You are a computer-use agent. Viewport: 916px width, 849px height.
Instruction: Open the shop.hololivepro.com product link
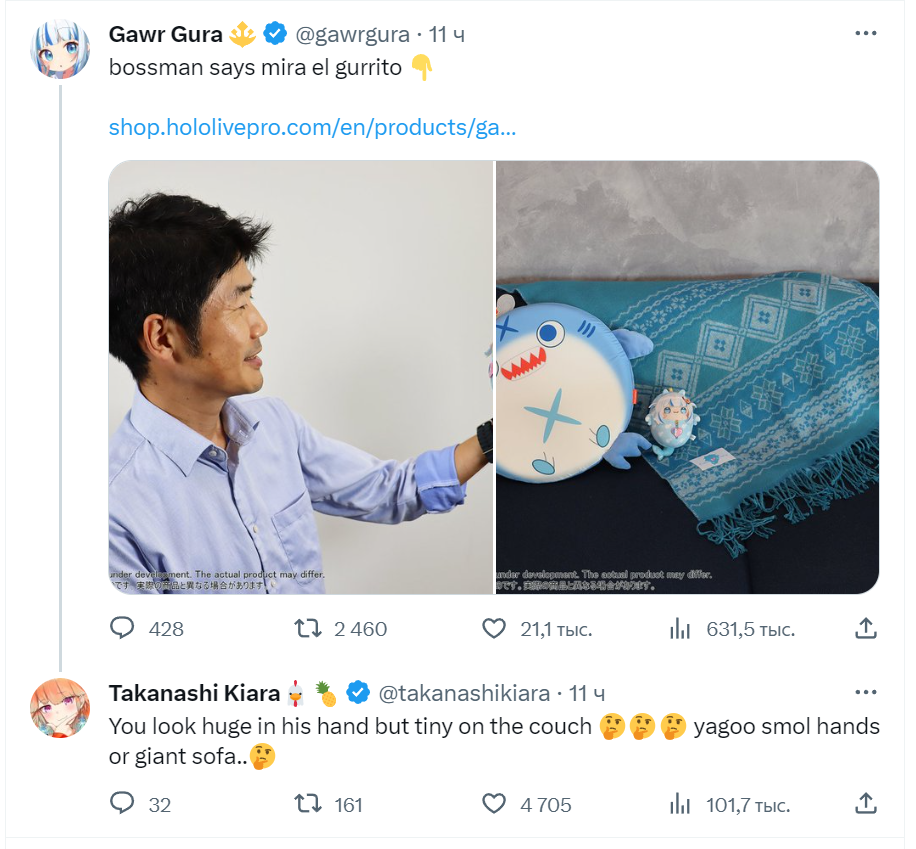click(x=312, y=128)
